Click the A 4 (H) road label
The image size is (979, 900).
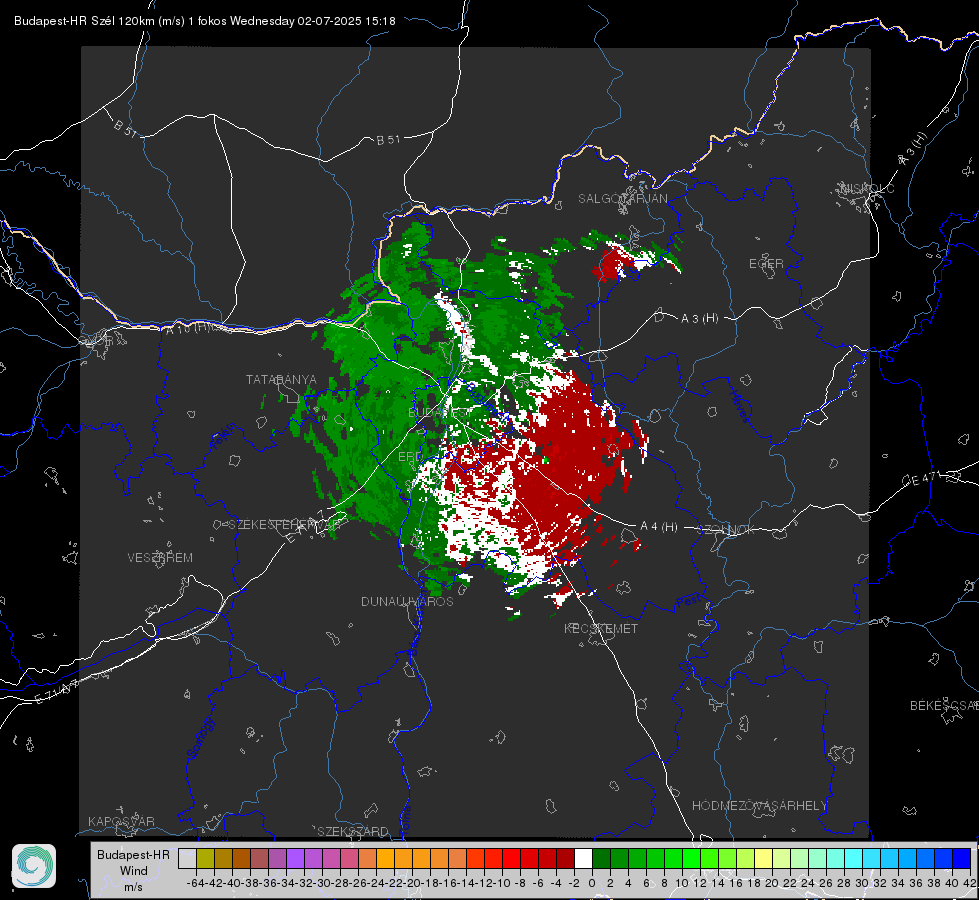click(659, 527)
